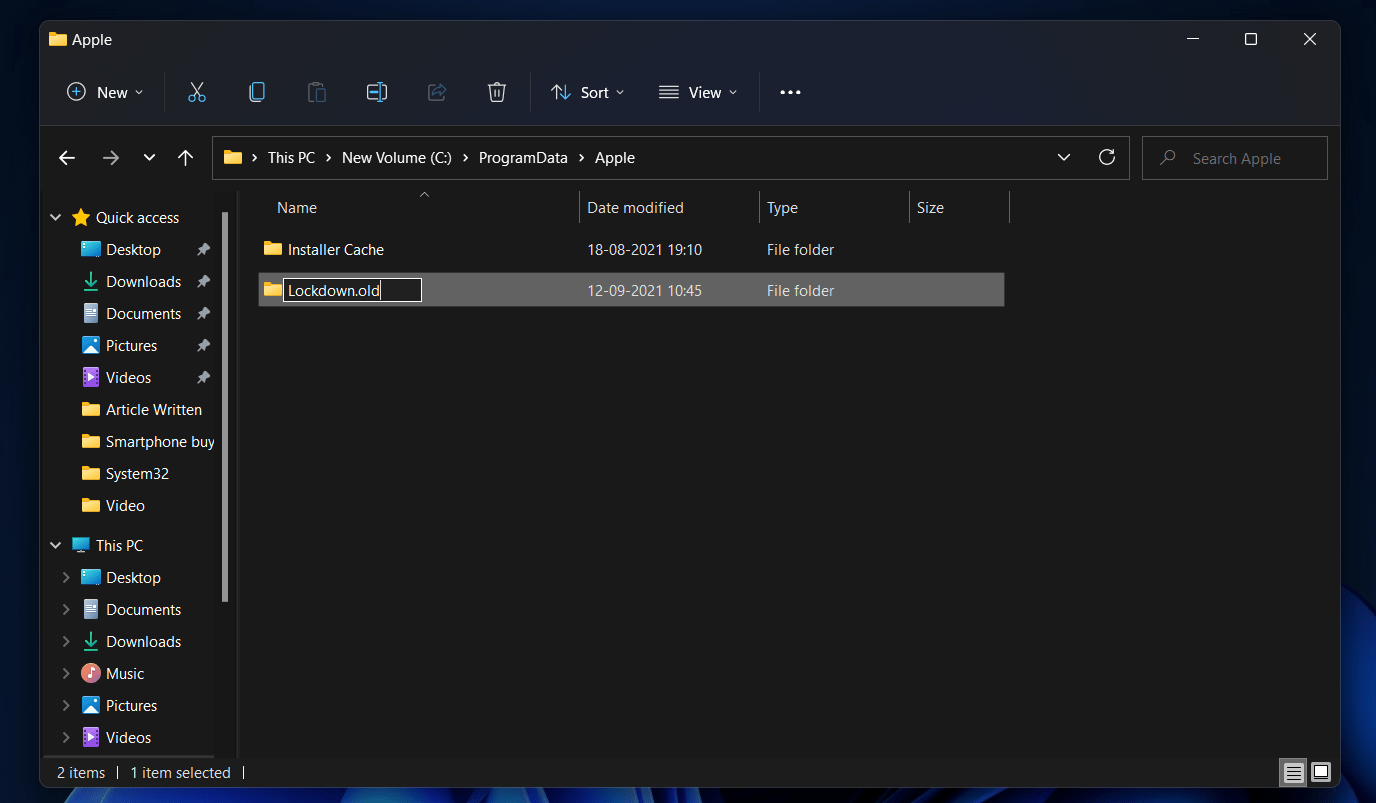Open the New item menu

(x=105, y=92)
